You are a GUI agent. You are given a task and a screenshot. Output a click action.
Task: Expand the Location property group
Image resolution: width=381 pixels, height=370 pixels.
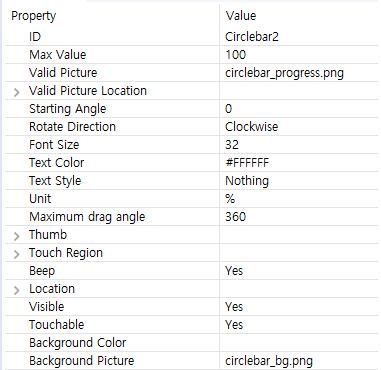[x=16, y=290]
